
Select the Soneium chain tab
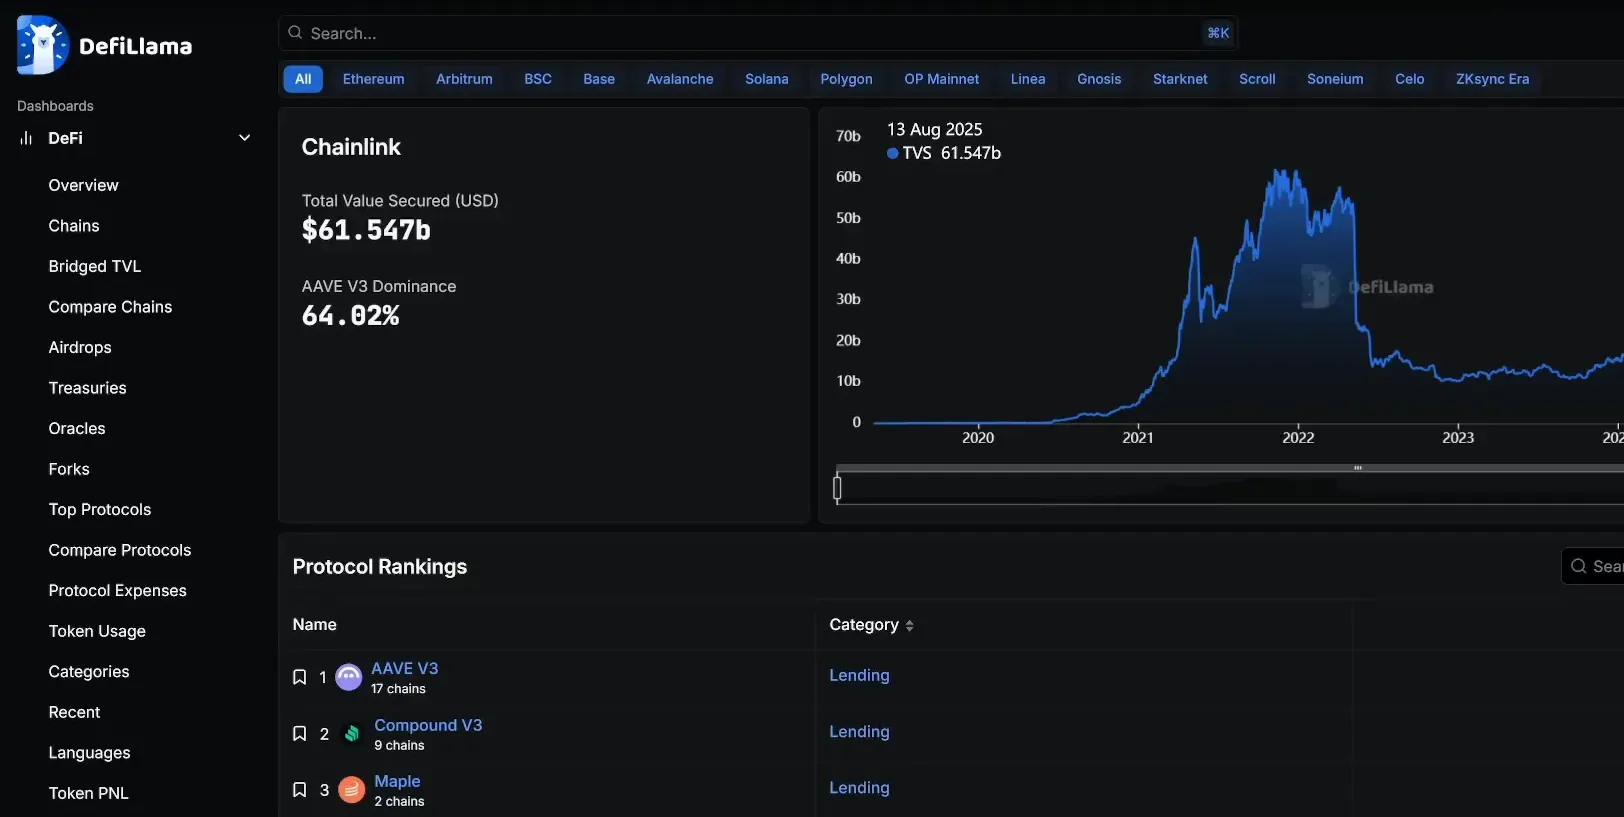(1335, 79)
